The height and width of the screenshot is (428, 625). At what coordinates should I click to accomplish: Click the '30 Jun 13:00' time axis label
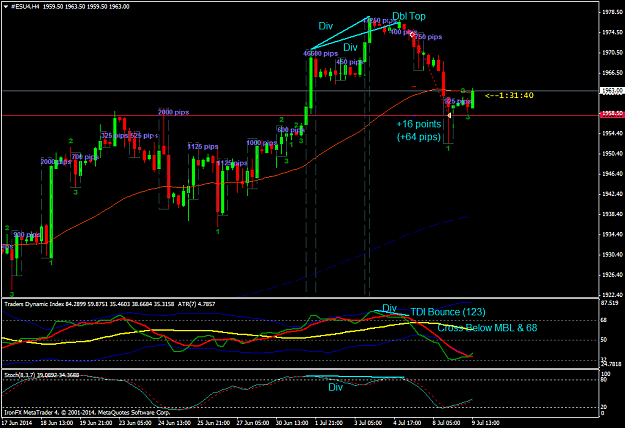click(x=292, y=423)
